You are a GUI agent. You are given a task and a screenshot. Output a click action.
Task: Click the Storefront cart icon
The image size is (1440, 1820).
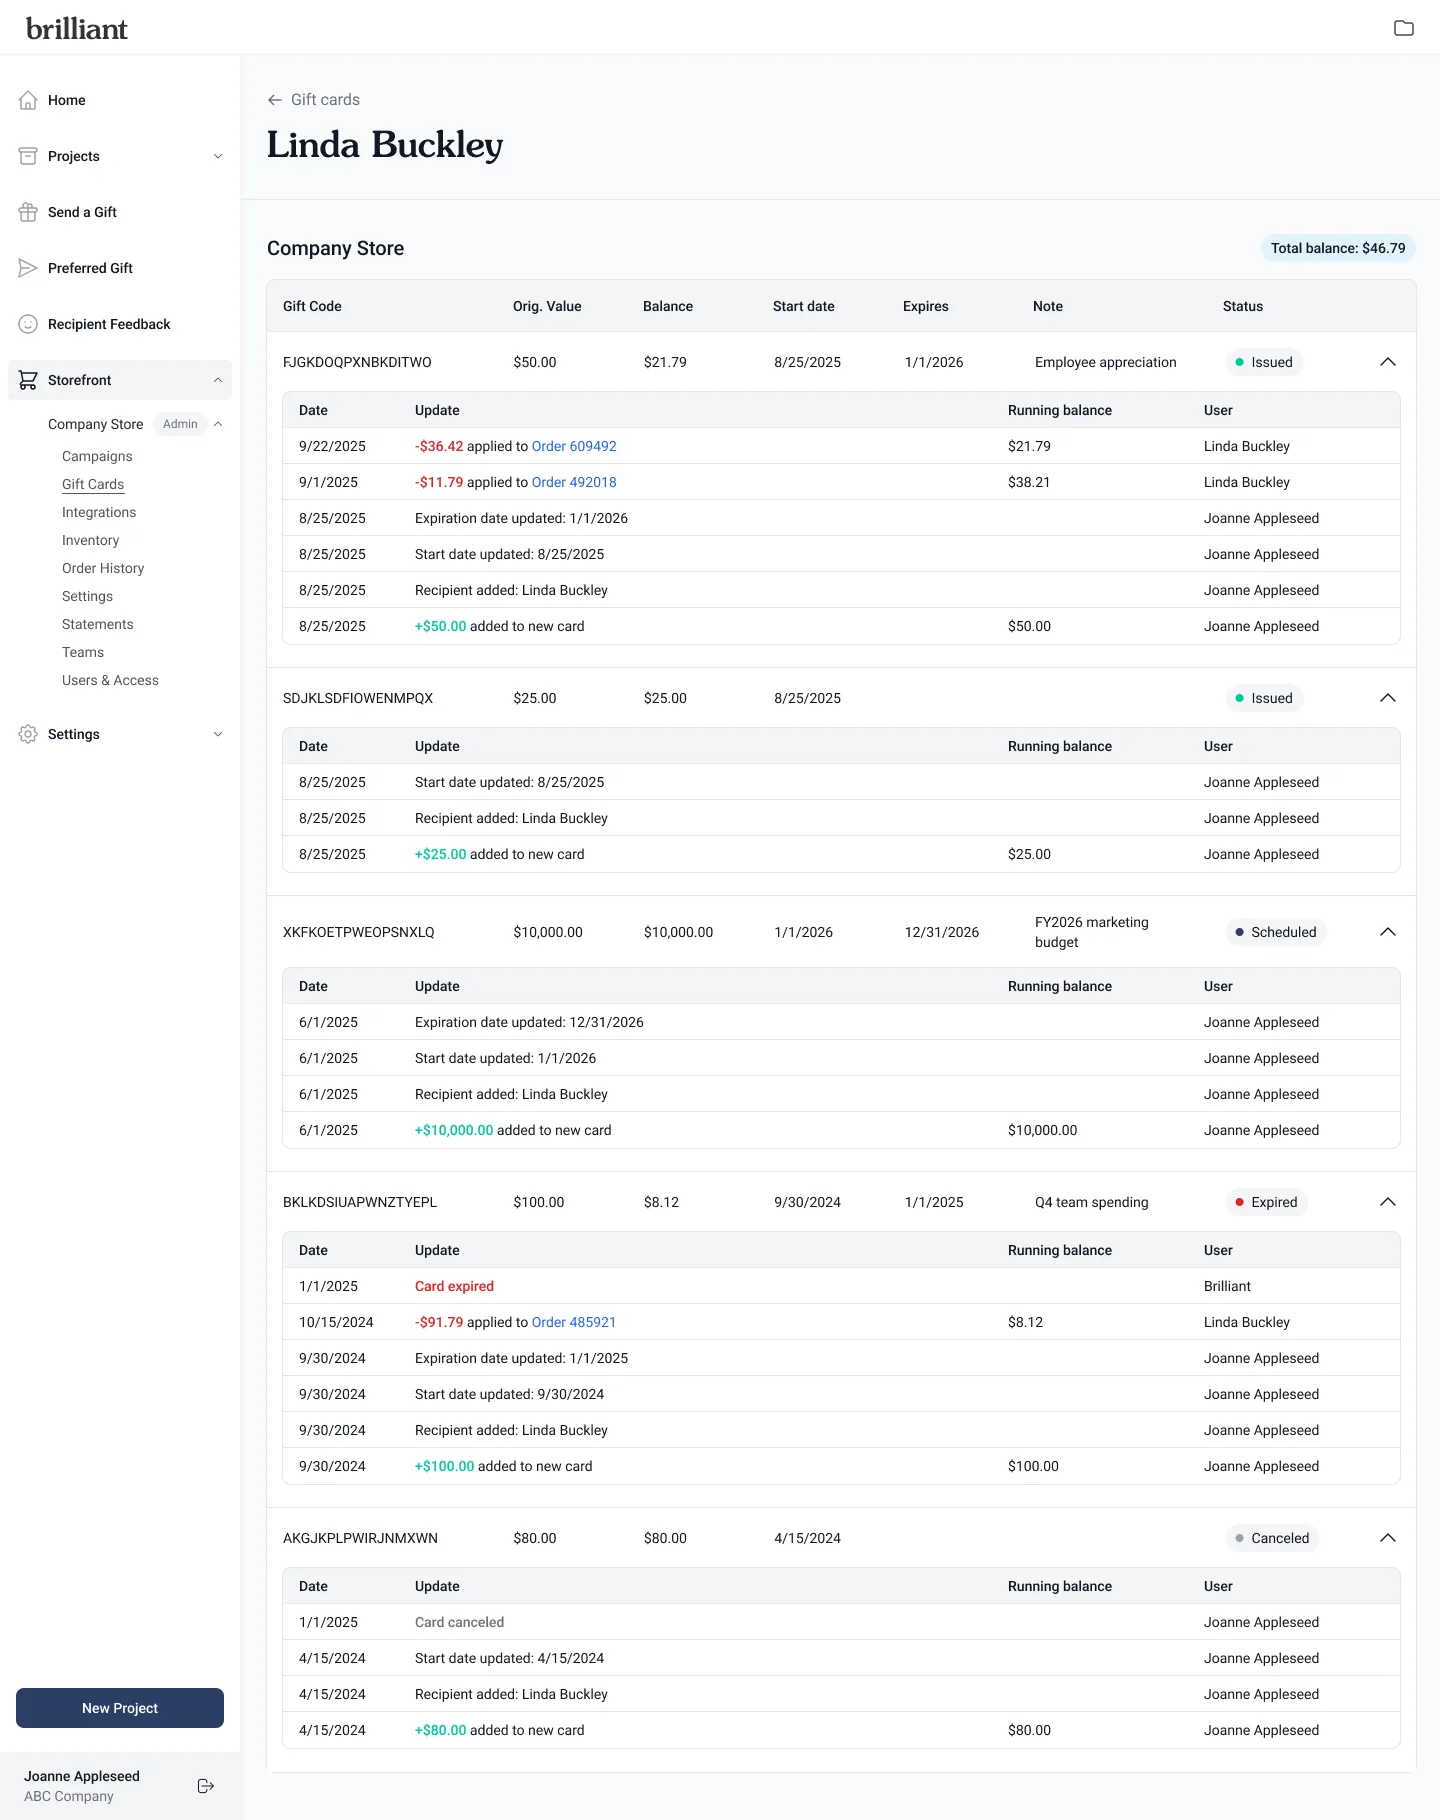click(28, 380)
